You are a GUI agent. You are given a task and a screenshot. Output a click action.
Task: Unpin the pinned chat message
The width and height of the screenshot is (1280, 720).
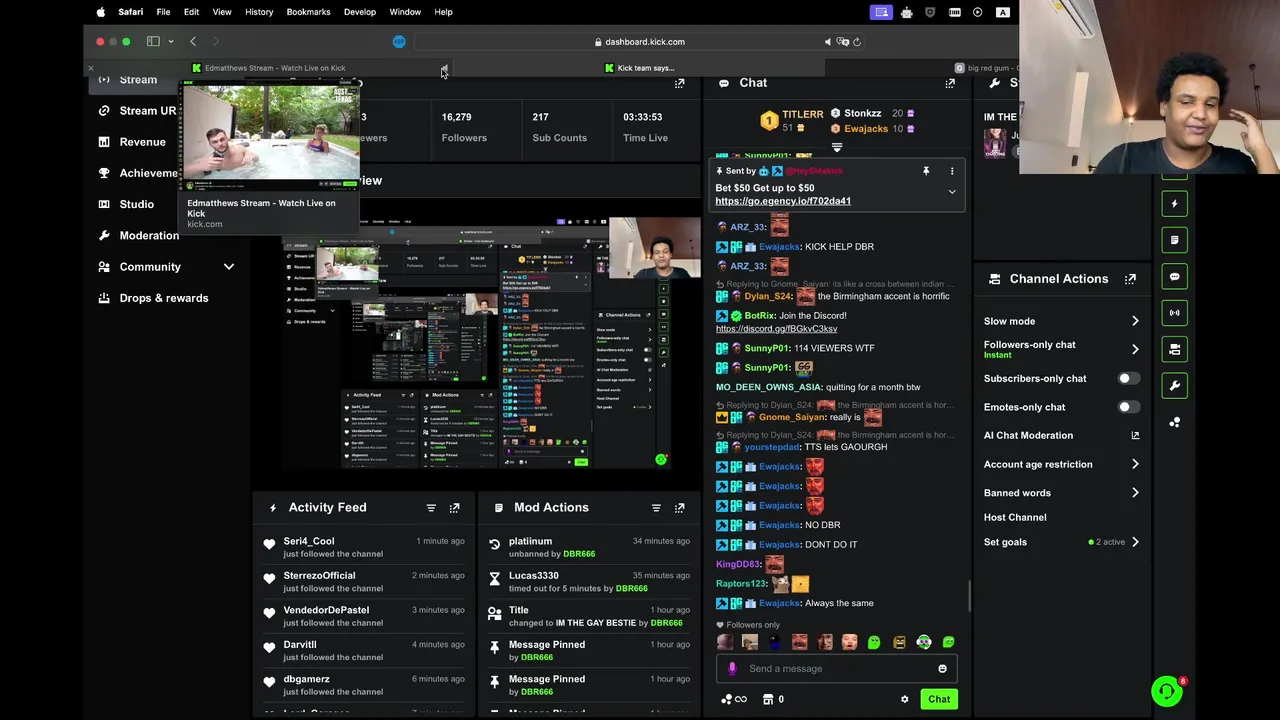926,171
